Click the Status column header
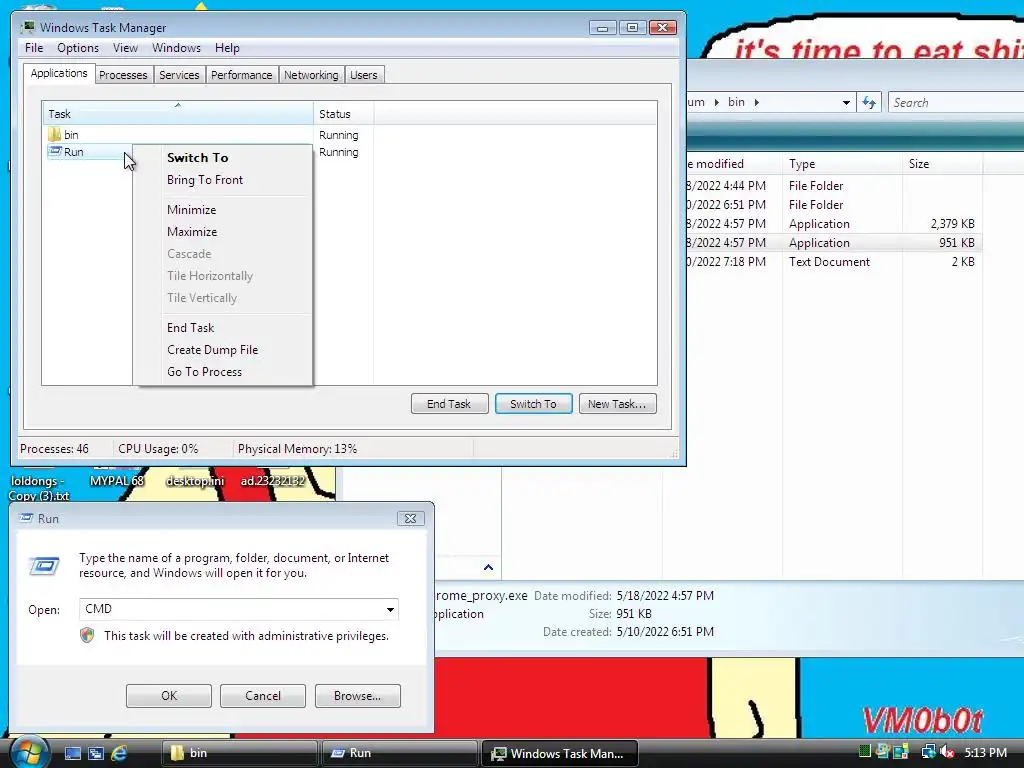Image resolution: width=1024 pixels, height=768 pixels. click(x=344, y=113)
